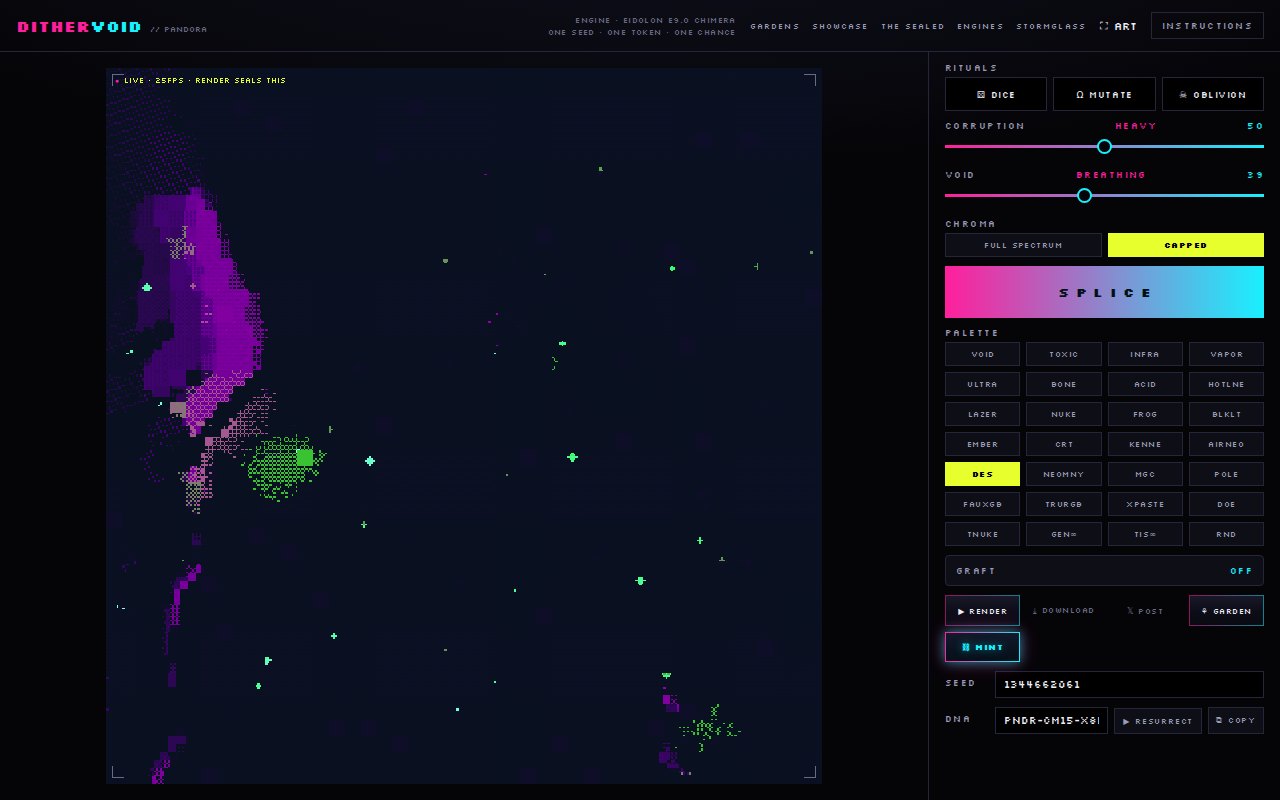Open the Stormglass page
The width and height of the screenshot is (1280, 800).
1051,26
